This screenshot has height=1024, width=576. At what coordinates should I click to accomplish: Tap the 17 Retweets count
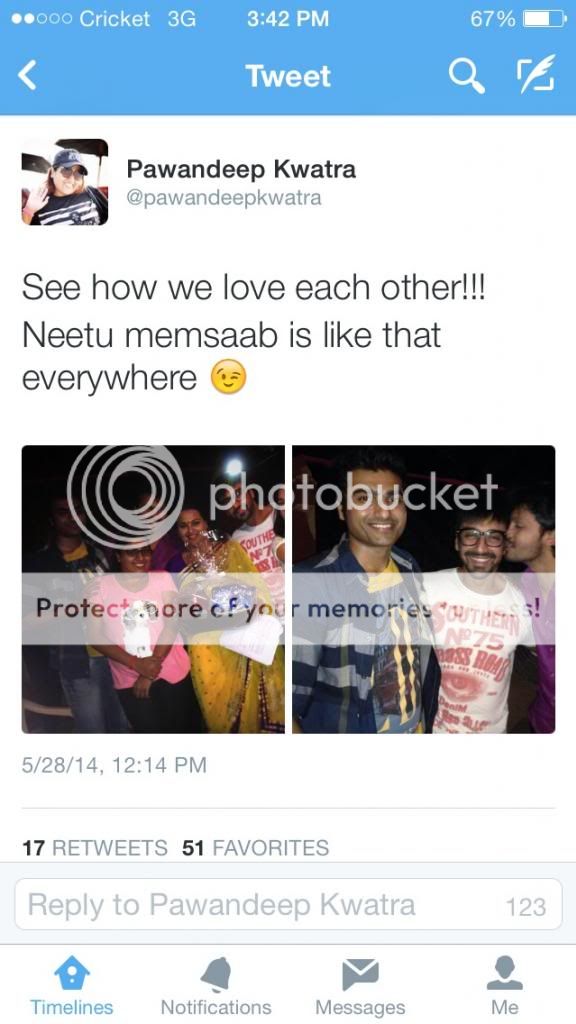coord(95,848)
